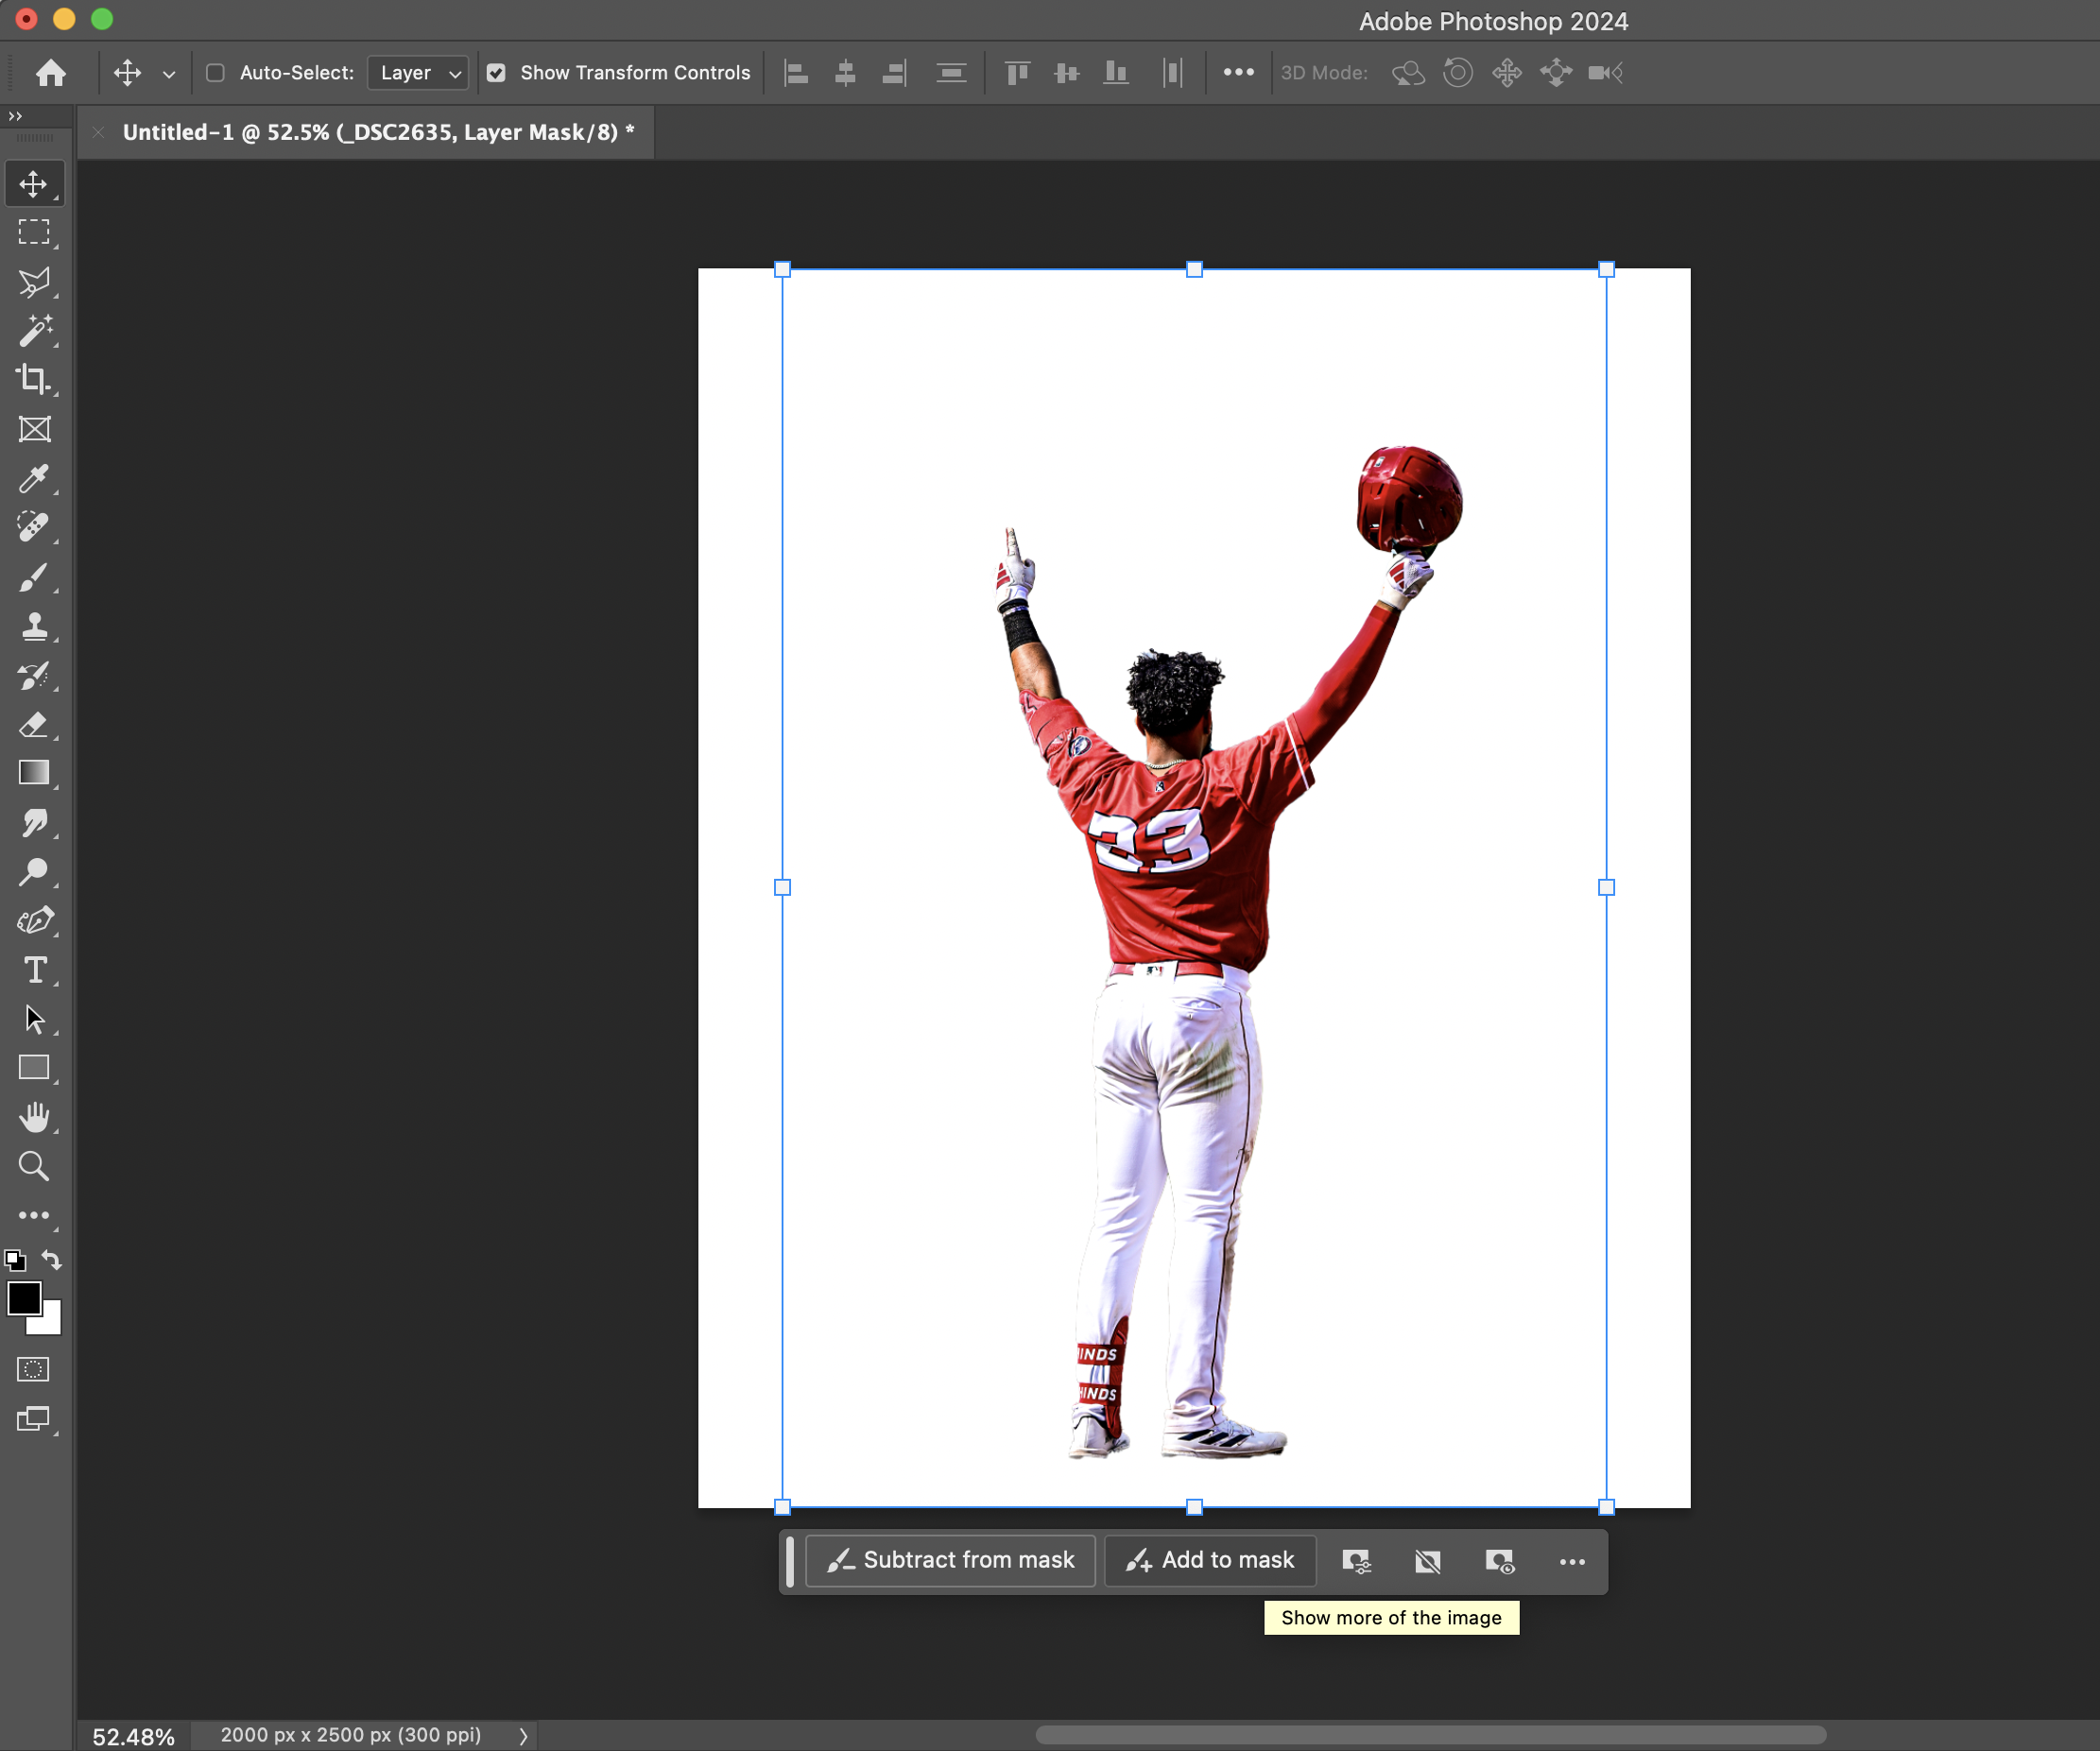Select the Crop tool
The image size is (2100, 1751).
pyautogui.click(x=35, y=380)
